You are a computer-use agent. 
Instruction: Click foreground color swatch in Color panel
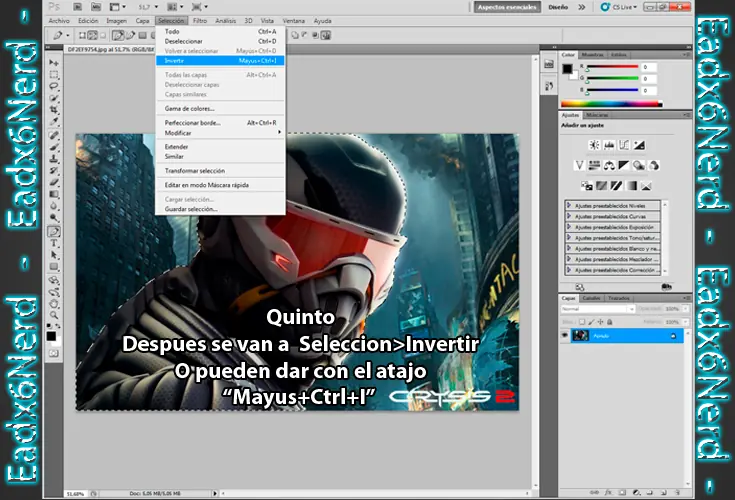(567, 69)
